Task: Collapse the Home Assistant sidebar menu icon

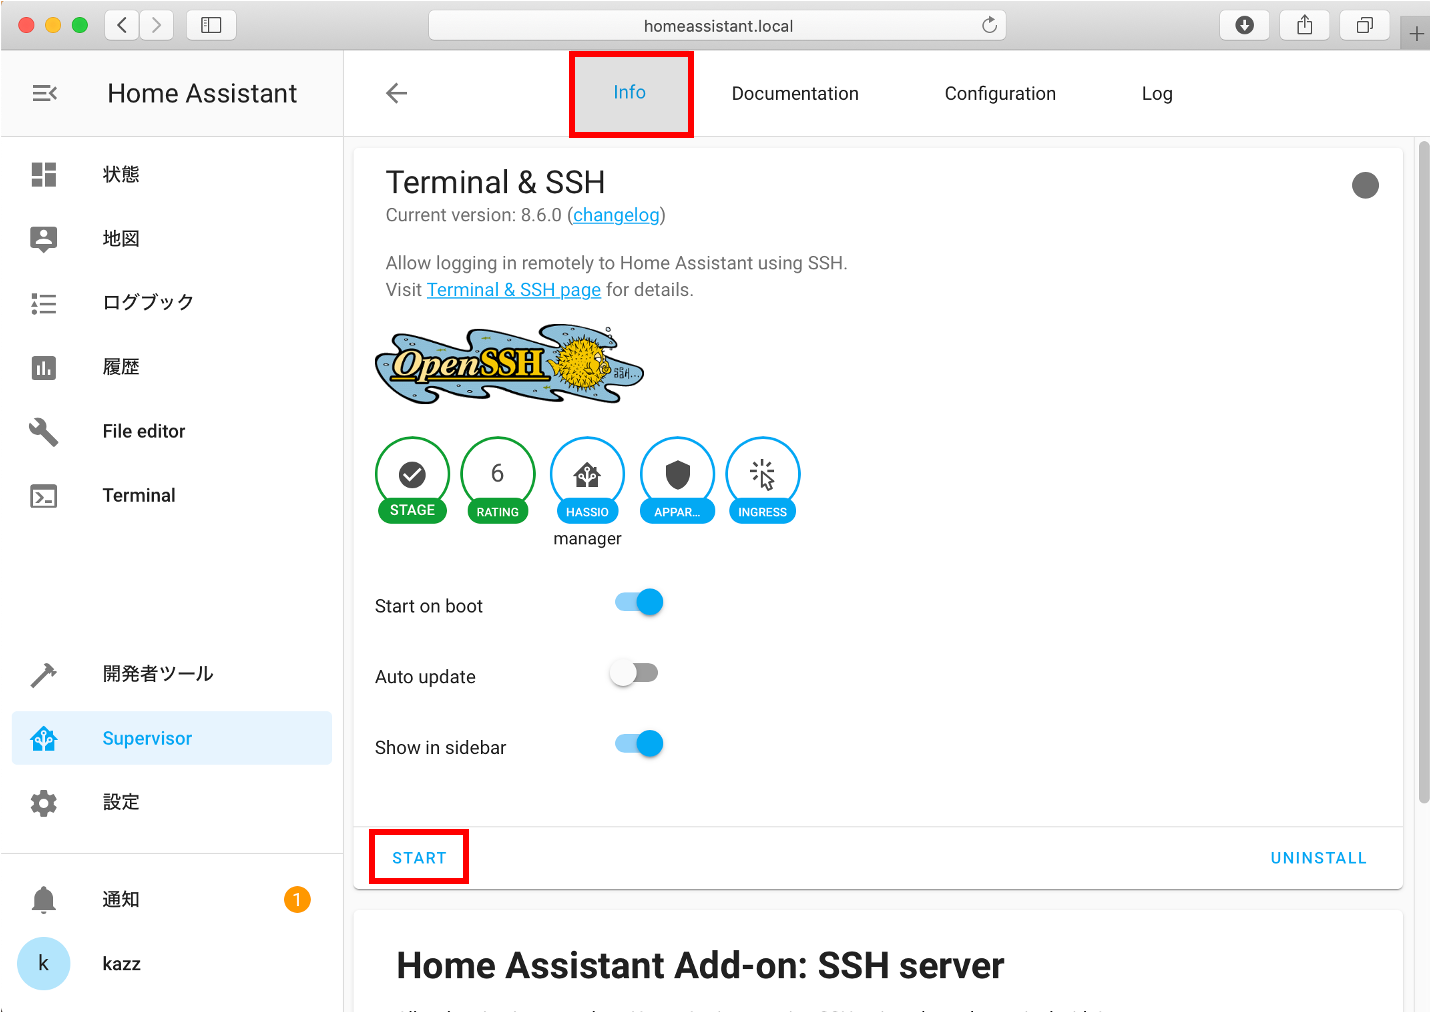Action: click(x=45, y=93)
